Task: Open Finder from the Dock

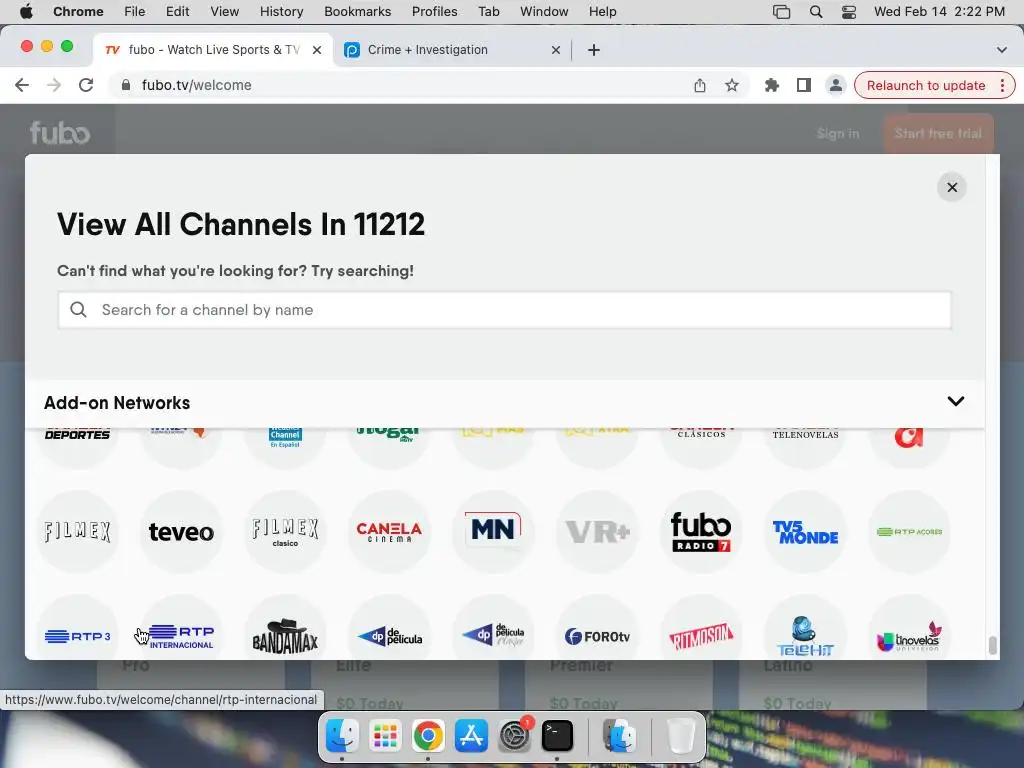Action: click(x=342, y=736)
